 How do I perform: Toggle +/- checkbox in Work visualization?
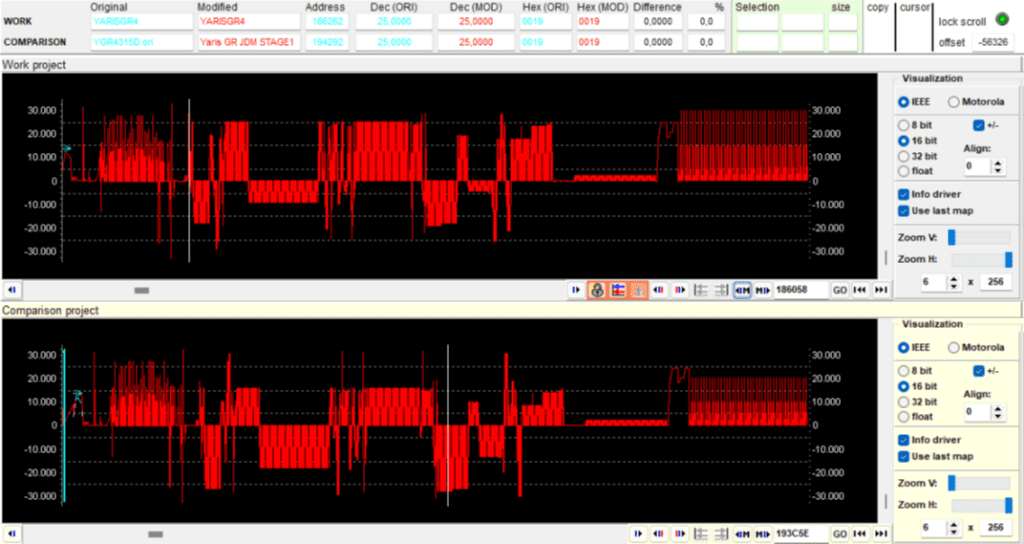(x=978, y=125)
